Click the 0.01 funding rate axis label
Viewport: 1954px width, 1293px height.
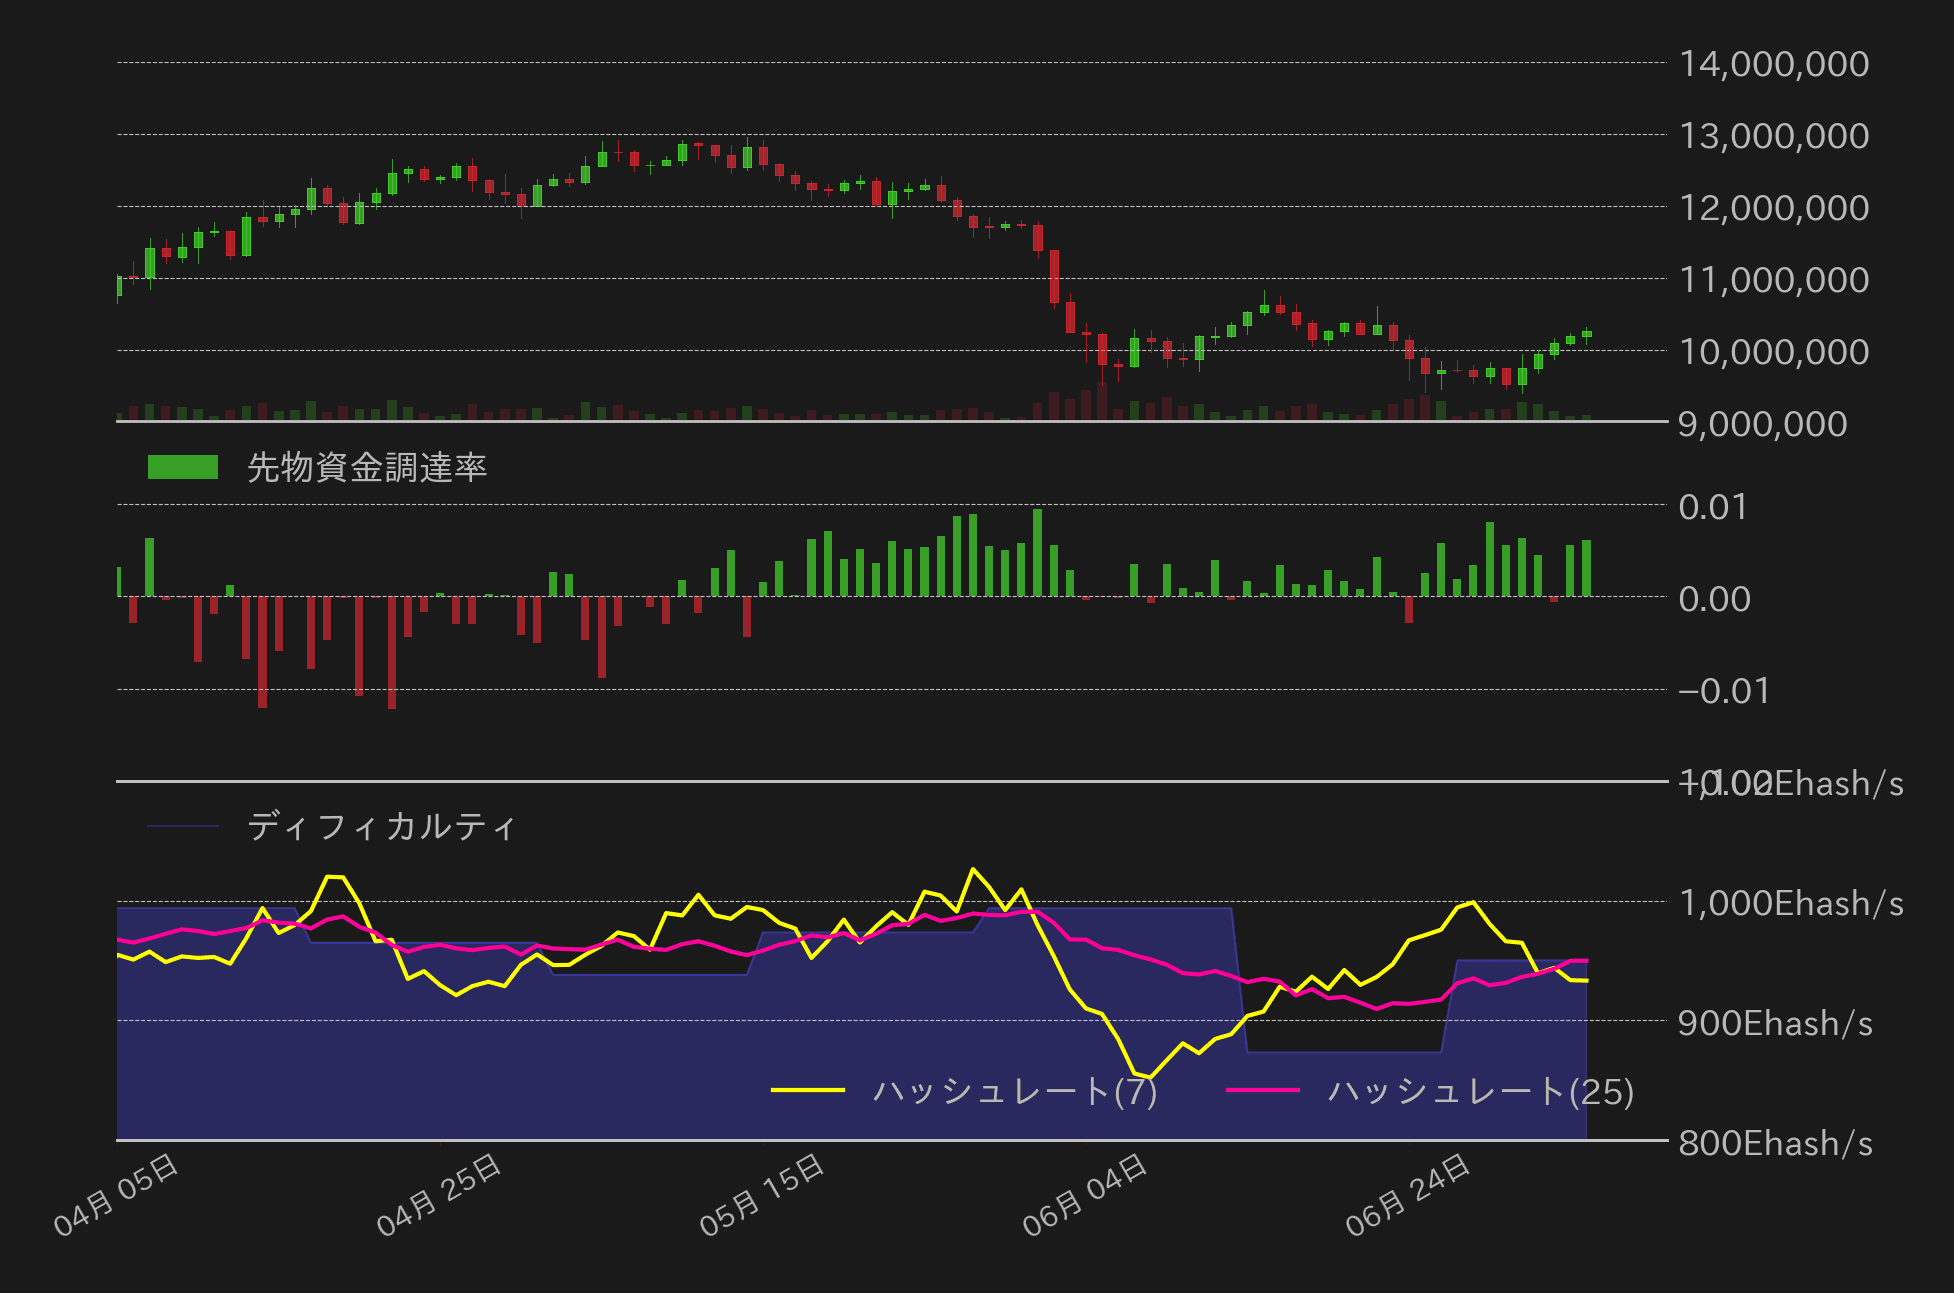tap(1714, 507)
